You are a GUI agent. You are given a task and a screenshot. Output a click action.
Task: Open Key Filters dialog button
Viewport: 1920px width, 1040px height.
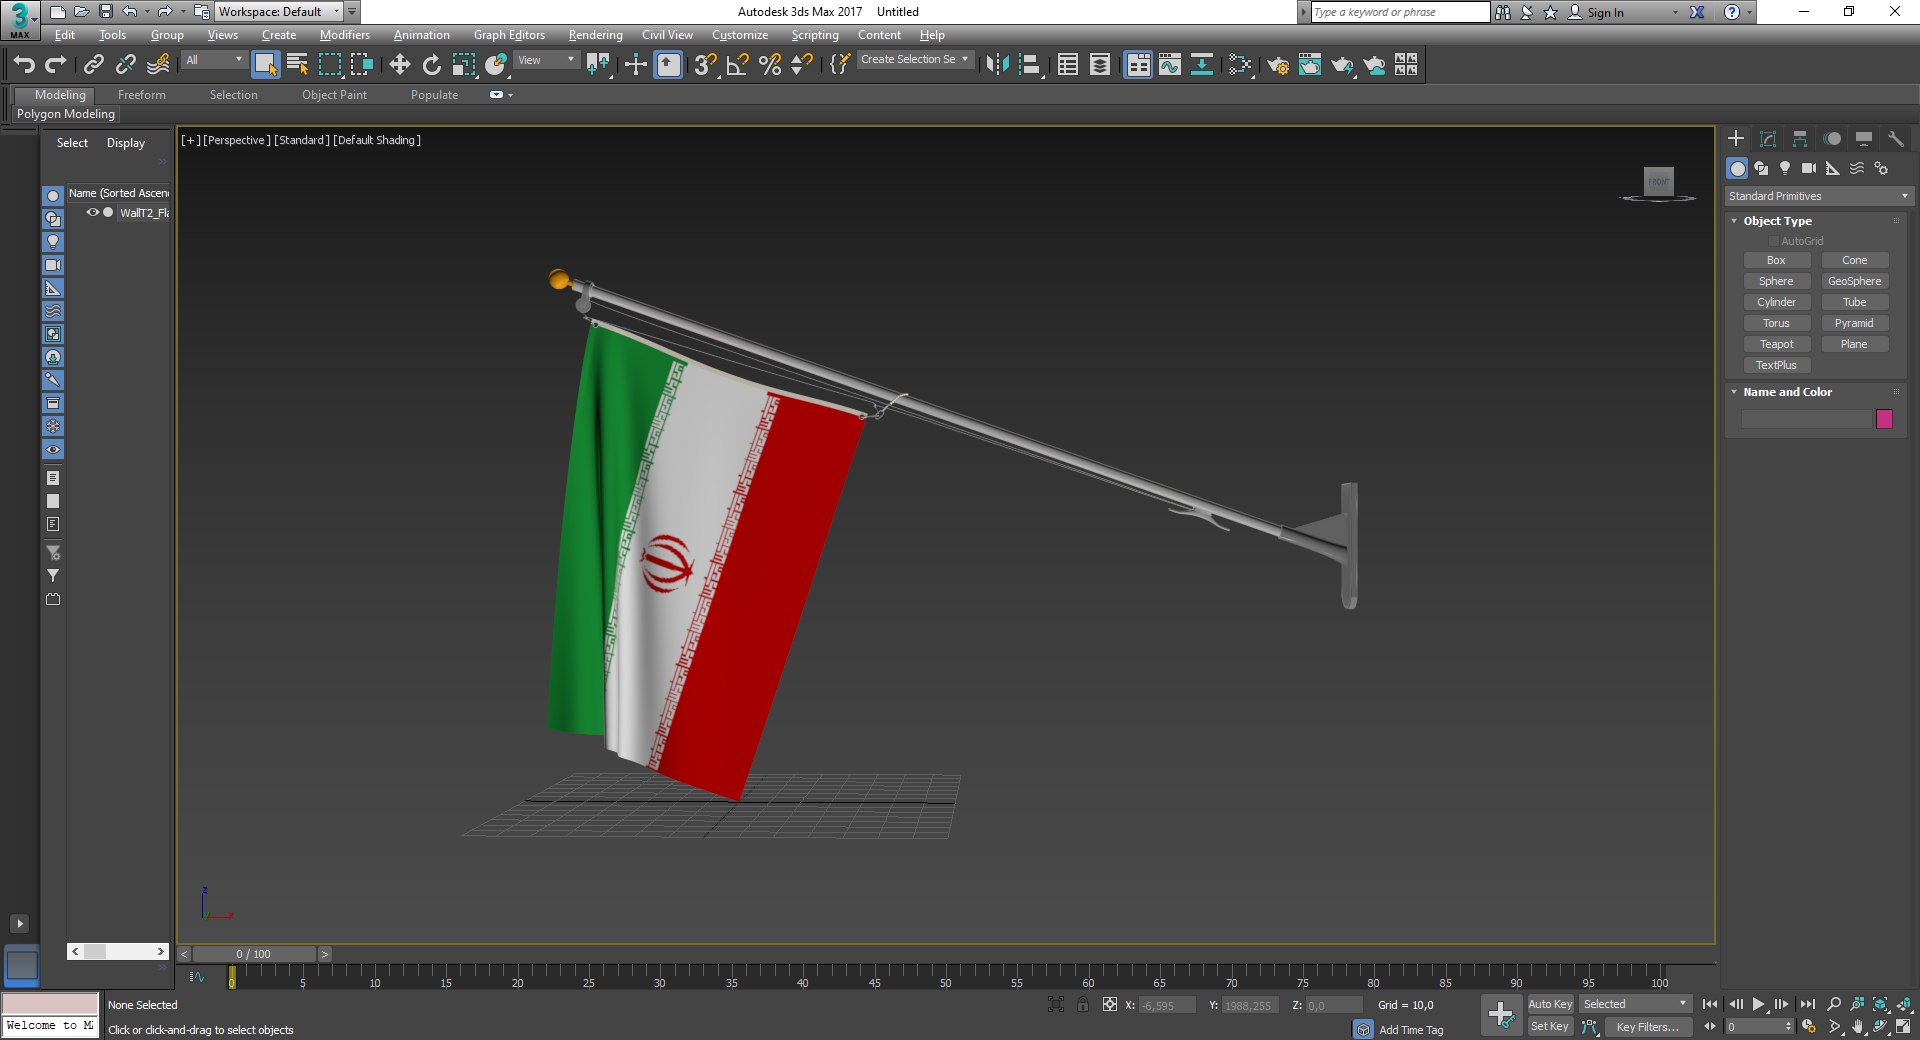[x=1647, y=1026]
